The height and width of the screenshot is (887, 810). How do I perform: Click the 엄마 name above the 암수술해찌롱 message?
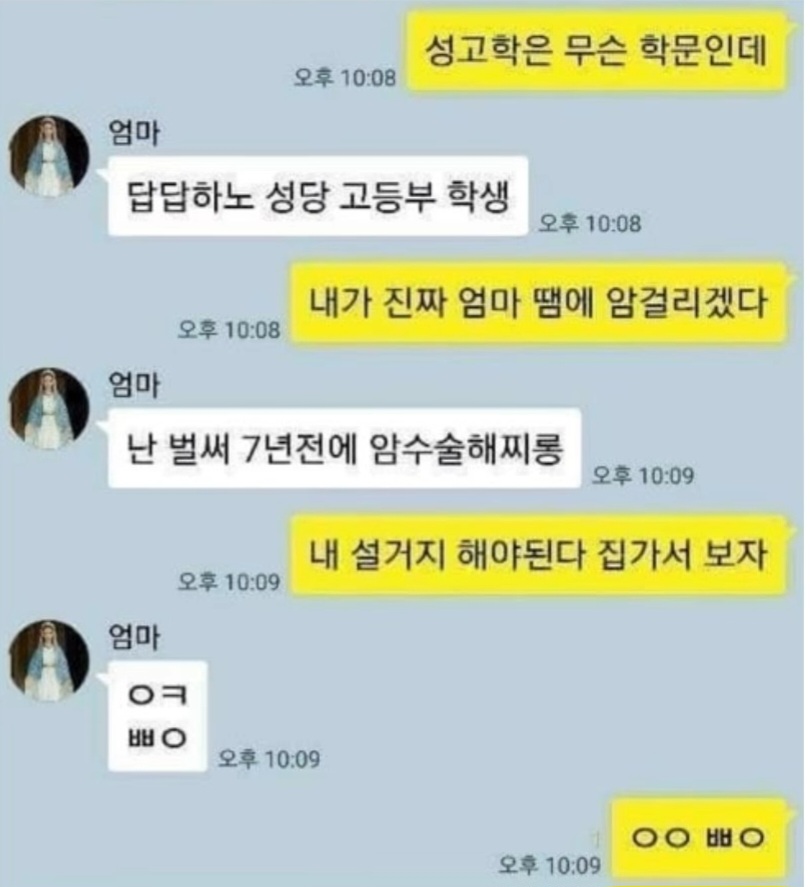(134, 386)
